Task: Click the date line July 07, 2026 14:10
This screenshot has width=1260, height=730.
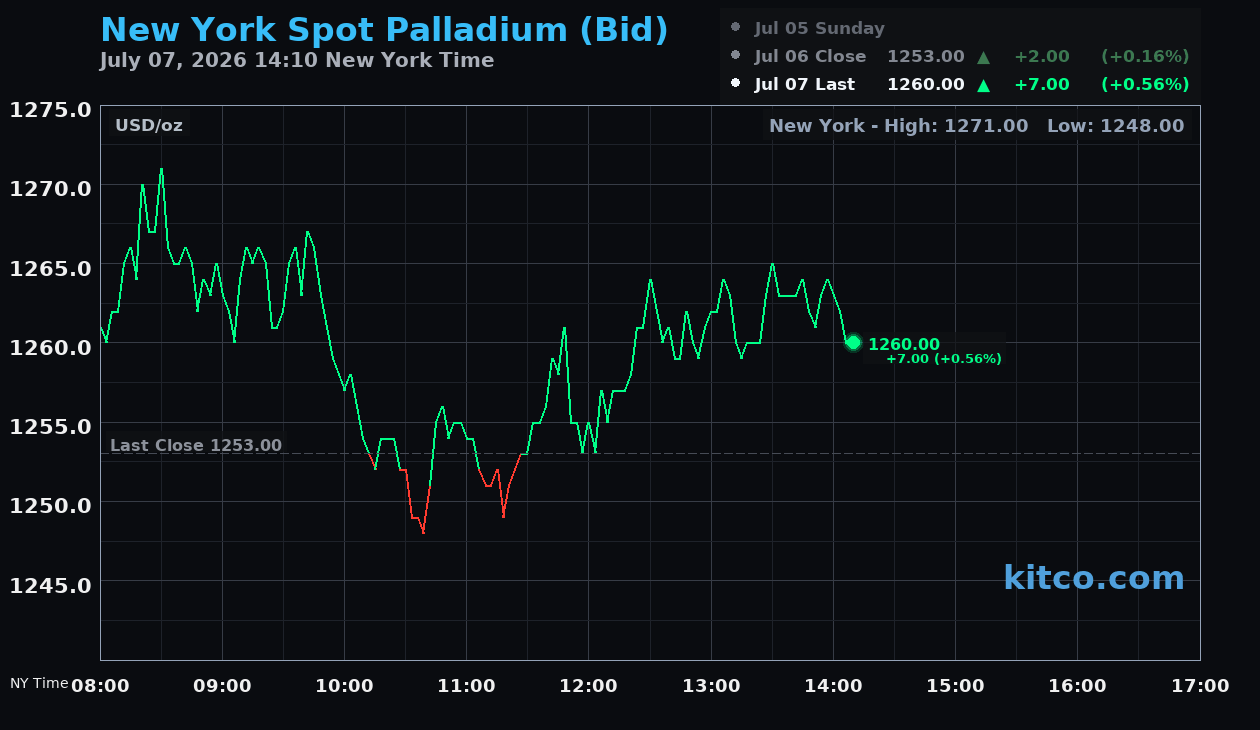Action: click(x=297, y=60)
